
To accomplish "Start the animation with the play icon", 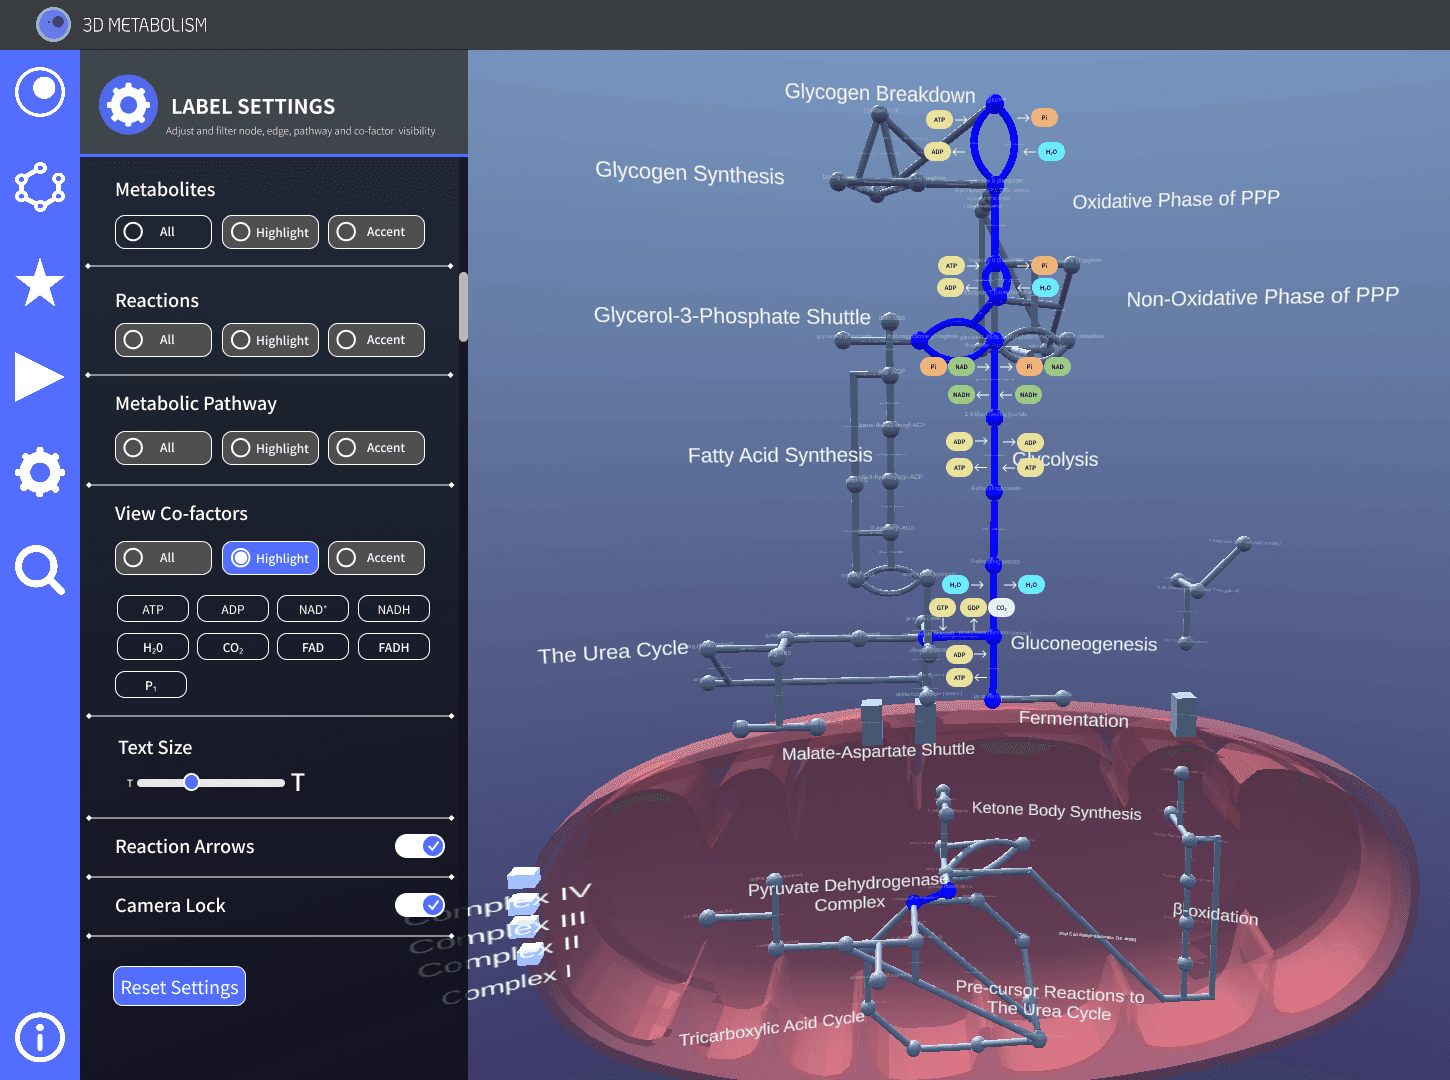I will coord(40,377).
